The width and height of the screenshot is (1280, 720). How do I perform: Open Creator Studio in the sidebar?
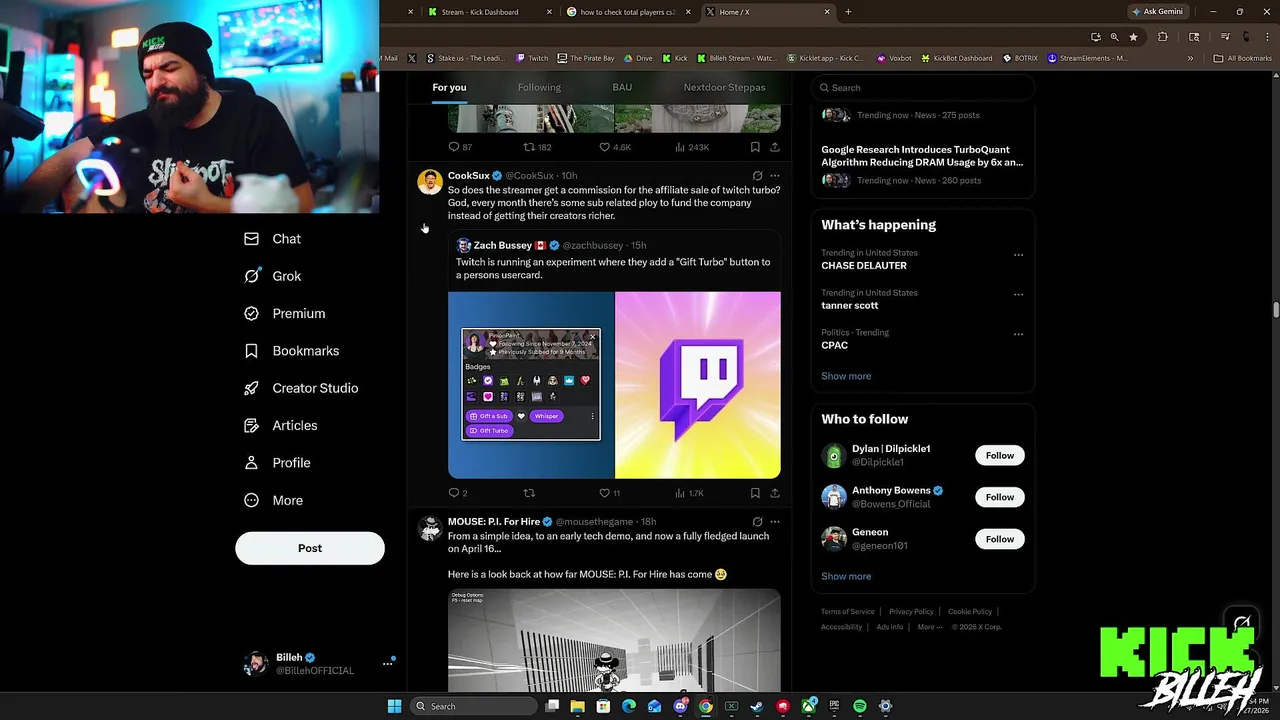[x=301, y=388]
